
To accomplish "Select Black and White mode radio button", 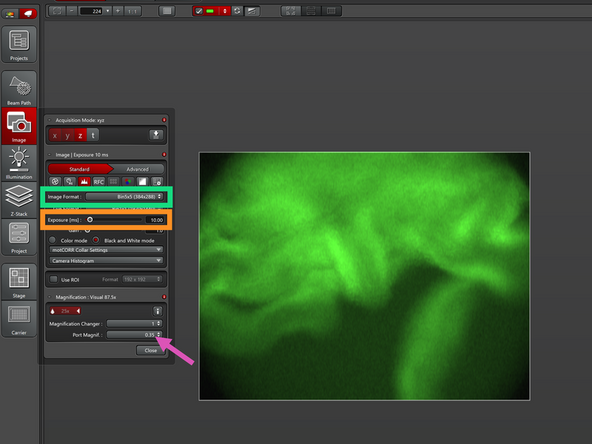I will 96,240.
